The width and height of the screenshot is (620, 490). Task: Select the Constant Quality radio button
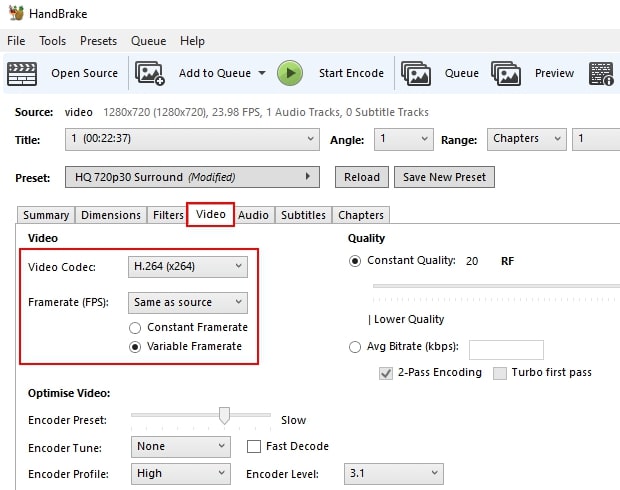click(355, 261)
